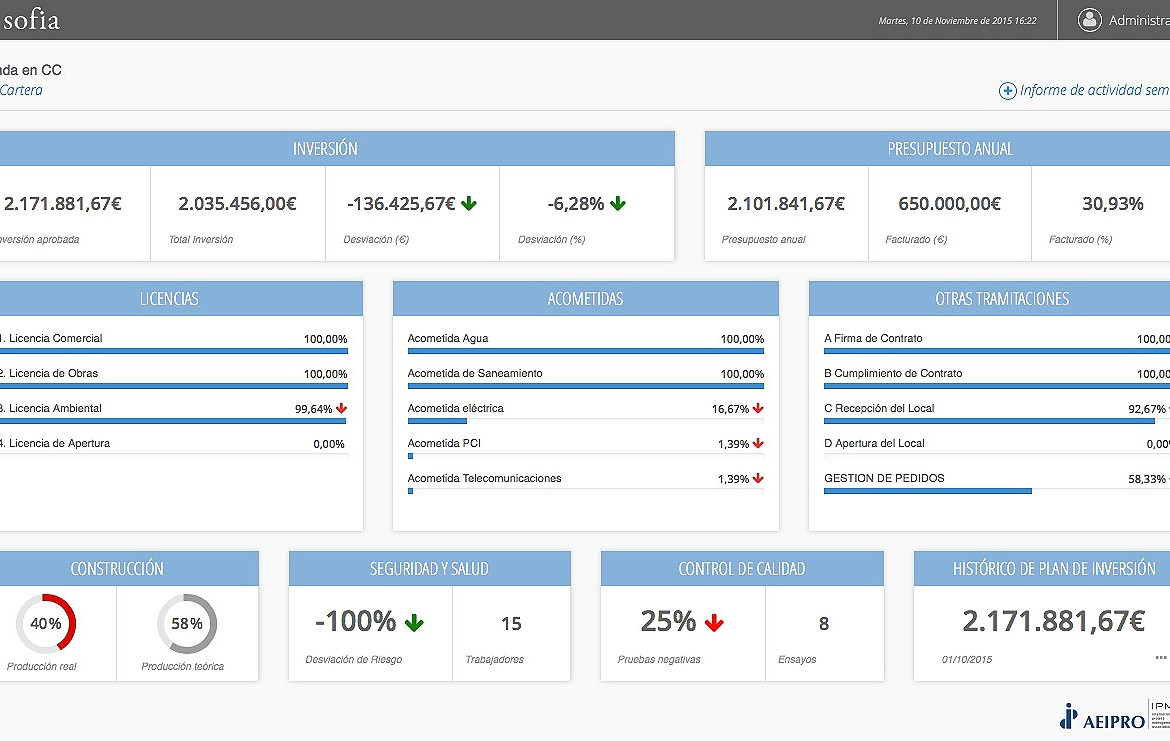Image resolution: width=1170 pixels, height=741 pixels.
Task: Click the 2.171.881,67€ Histórico value
Action: [1053, 621]
